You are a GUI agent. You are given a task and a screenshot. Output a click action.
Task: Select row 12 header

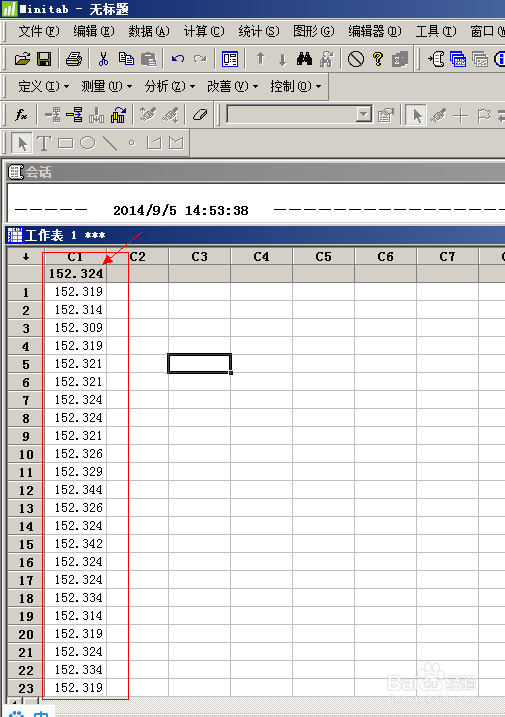click(26, 490)
